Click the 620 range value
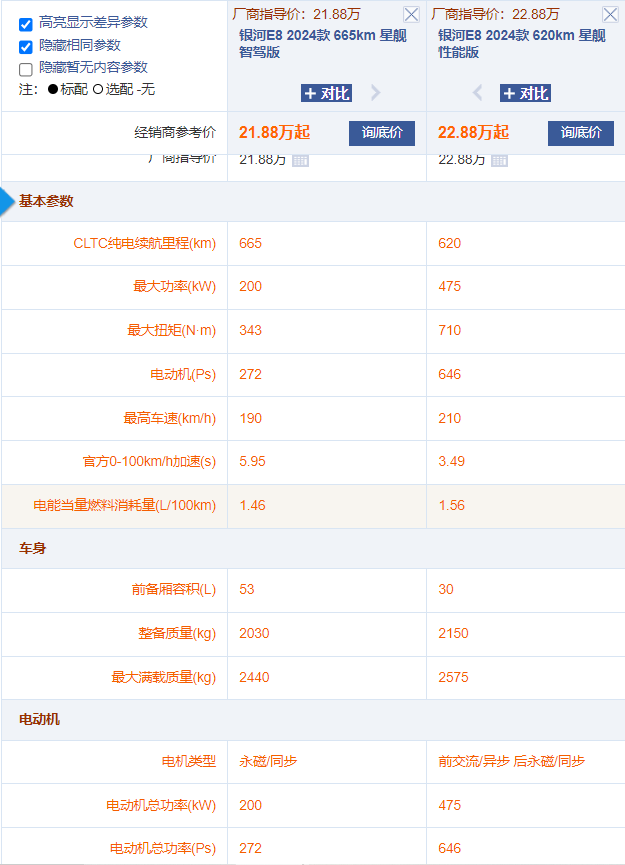The width and height of the screenshot is (625, 865). pos(450,243)
